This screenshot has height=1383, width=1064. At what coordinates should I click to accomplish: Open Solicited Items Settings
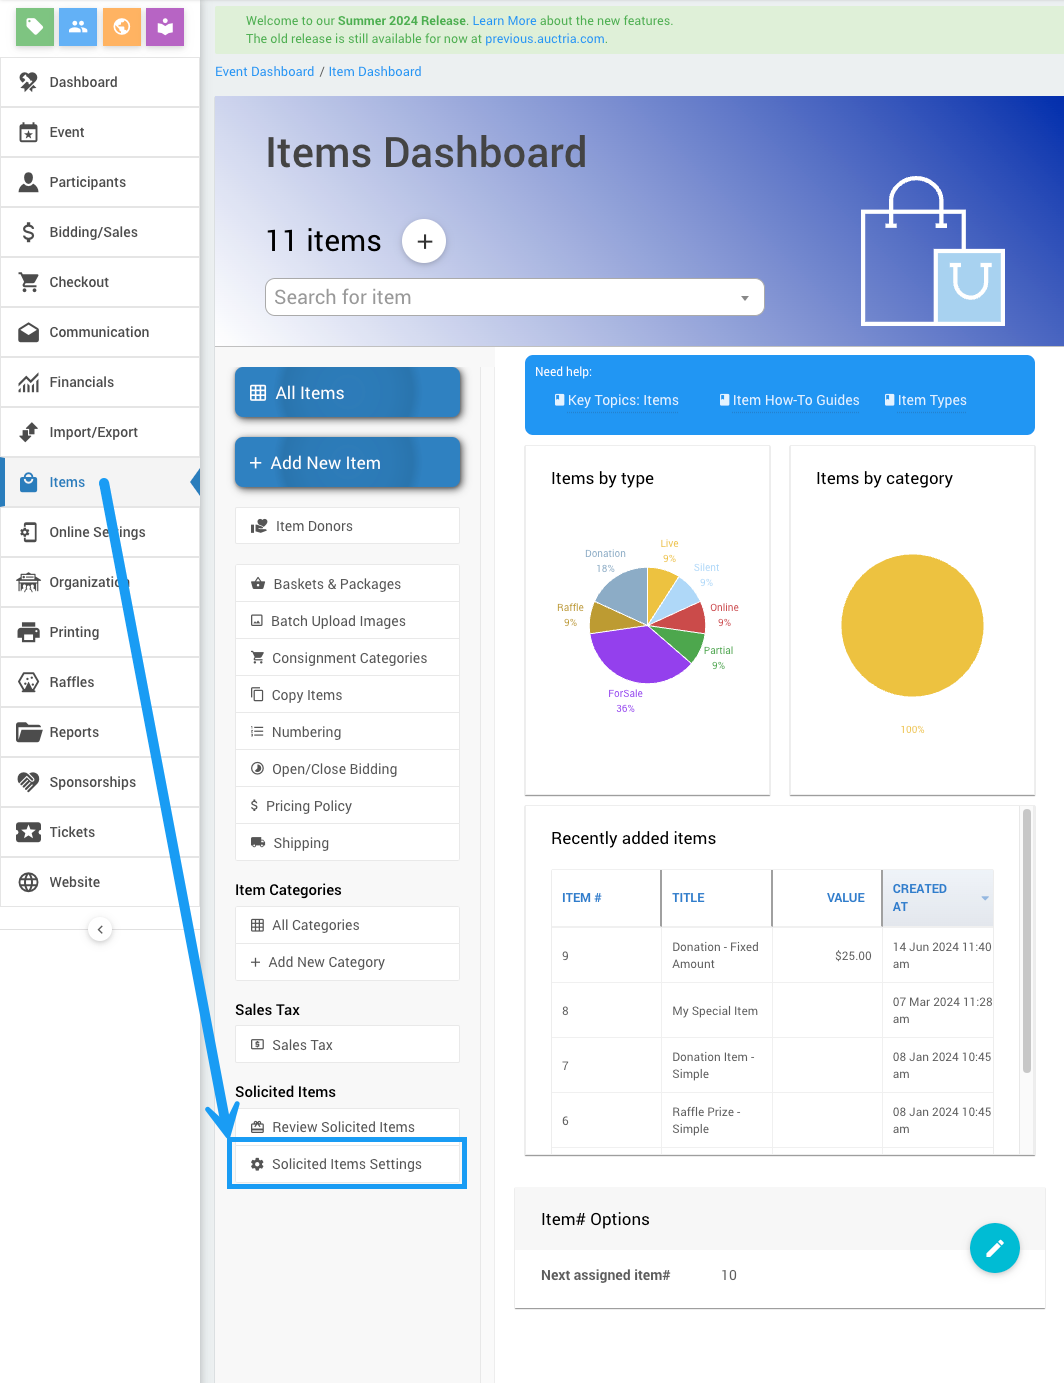click(x=346, y=1164)
